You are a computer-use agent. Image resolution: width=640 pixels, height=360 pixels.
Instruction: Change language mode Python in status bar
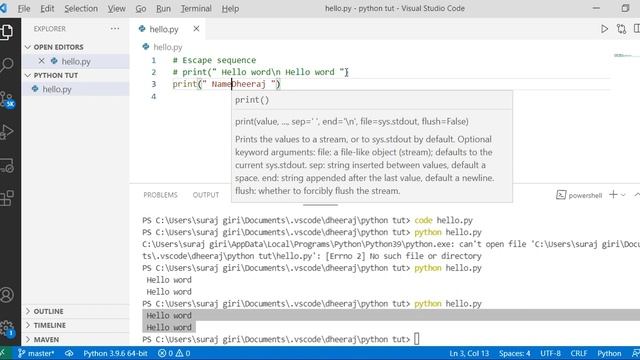pyautogui.click(x=609, y=353)
